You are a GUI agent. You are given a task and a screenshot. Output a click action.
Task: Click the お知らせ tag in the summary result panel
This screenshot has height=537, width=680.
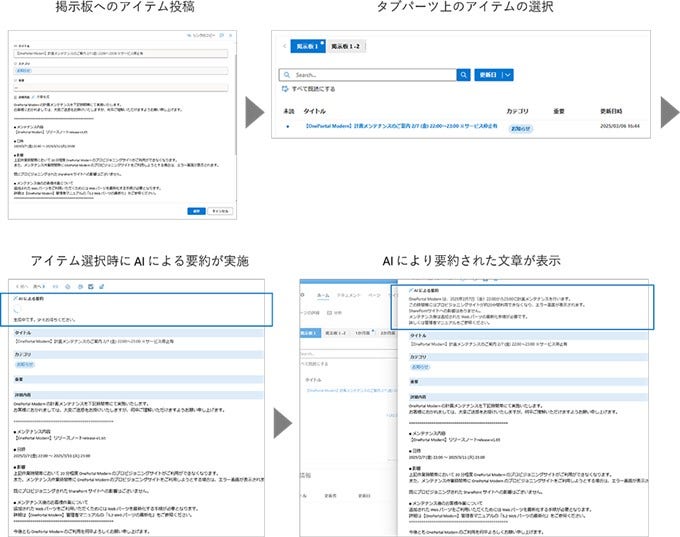point(420,367)
